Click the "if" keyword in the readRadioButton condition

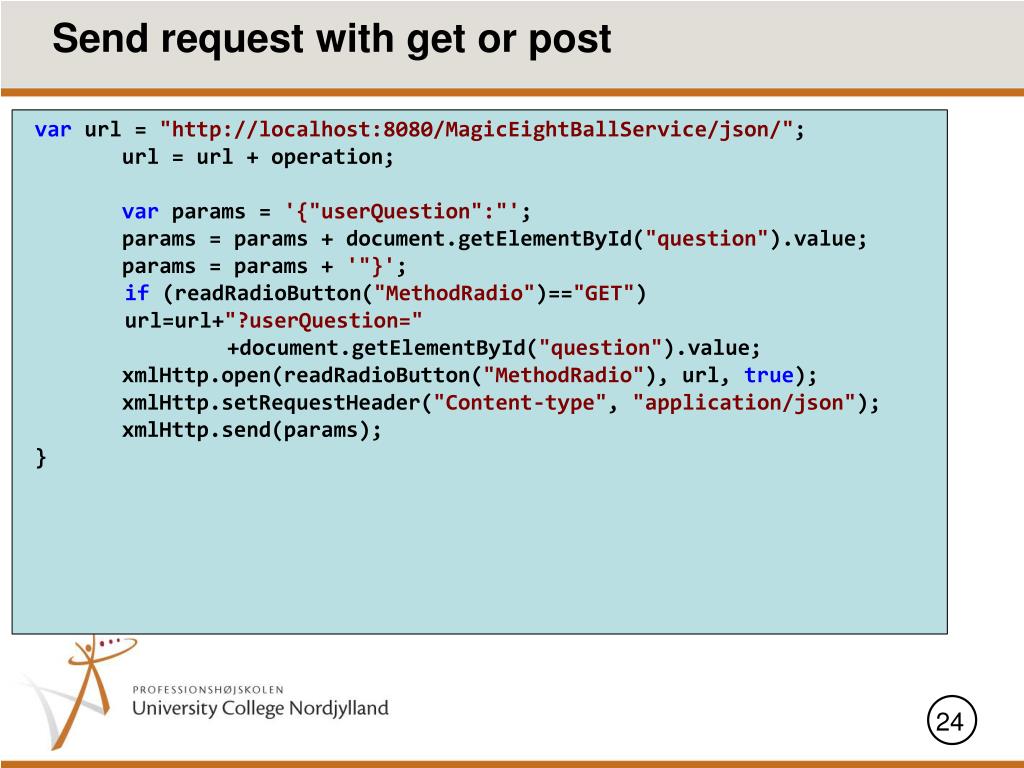pos(136,293)
